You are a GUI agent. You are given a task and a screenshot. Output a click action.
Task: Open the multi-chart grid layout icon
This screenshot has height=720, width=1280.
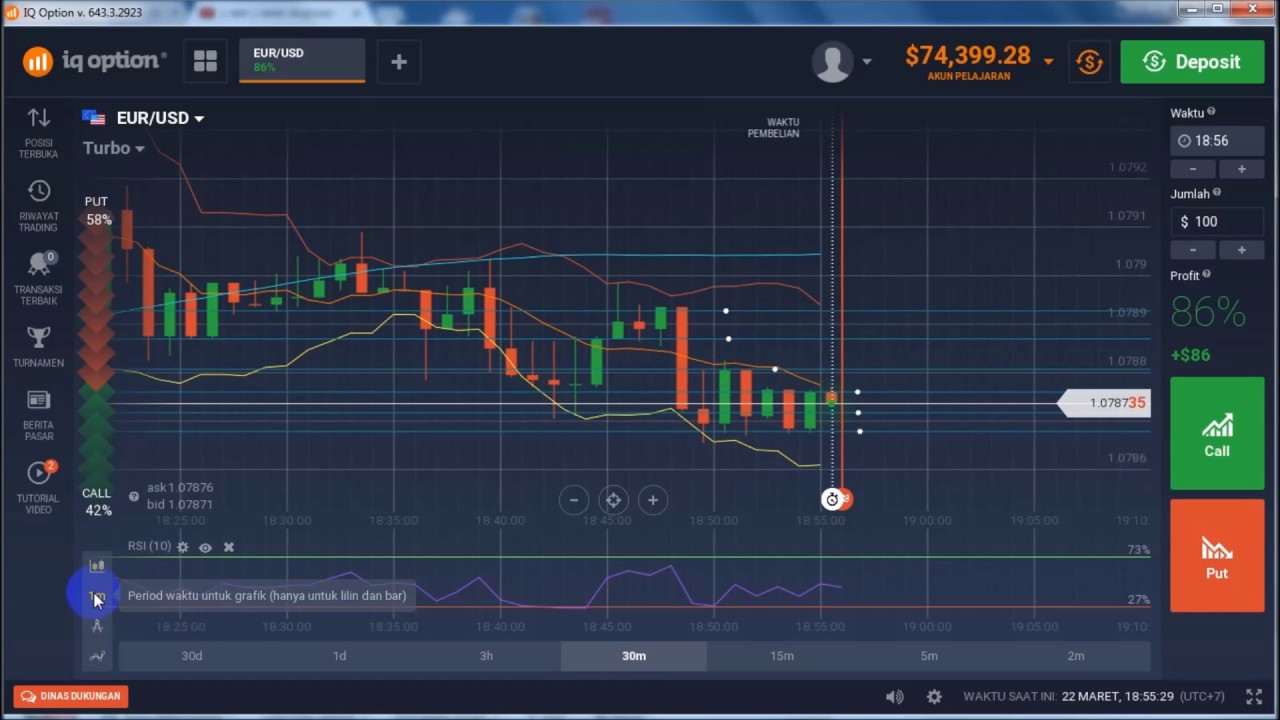click(x=205, y=62)
